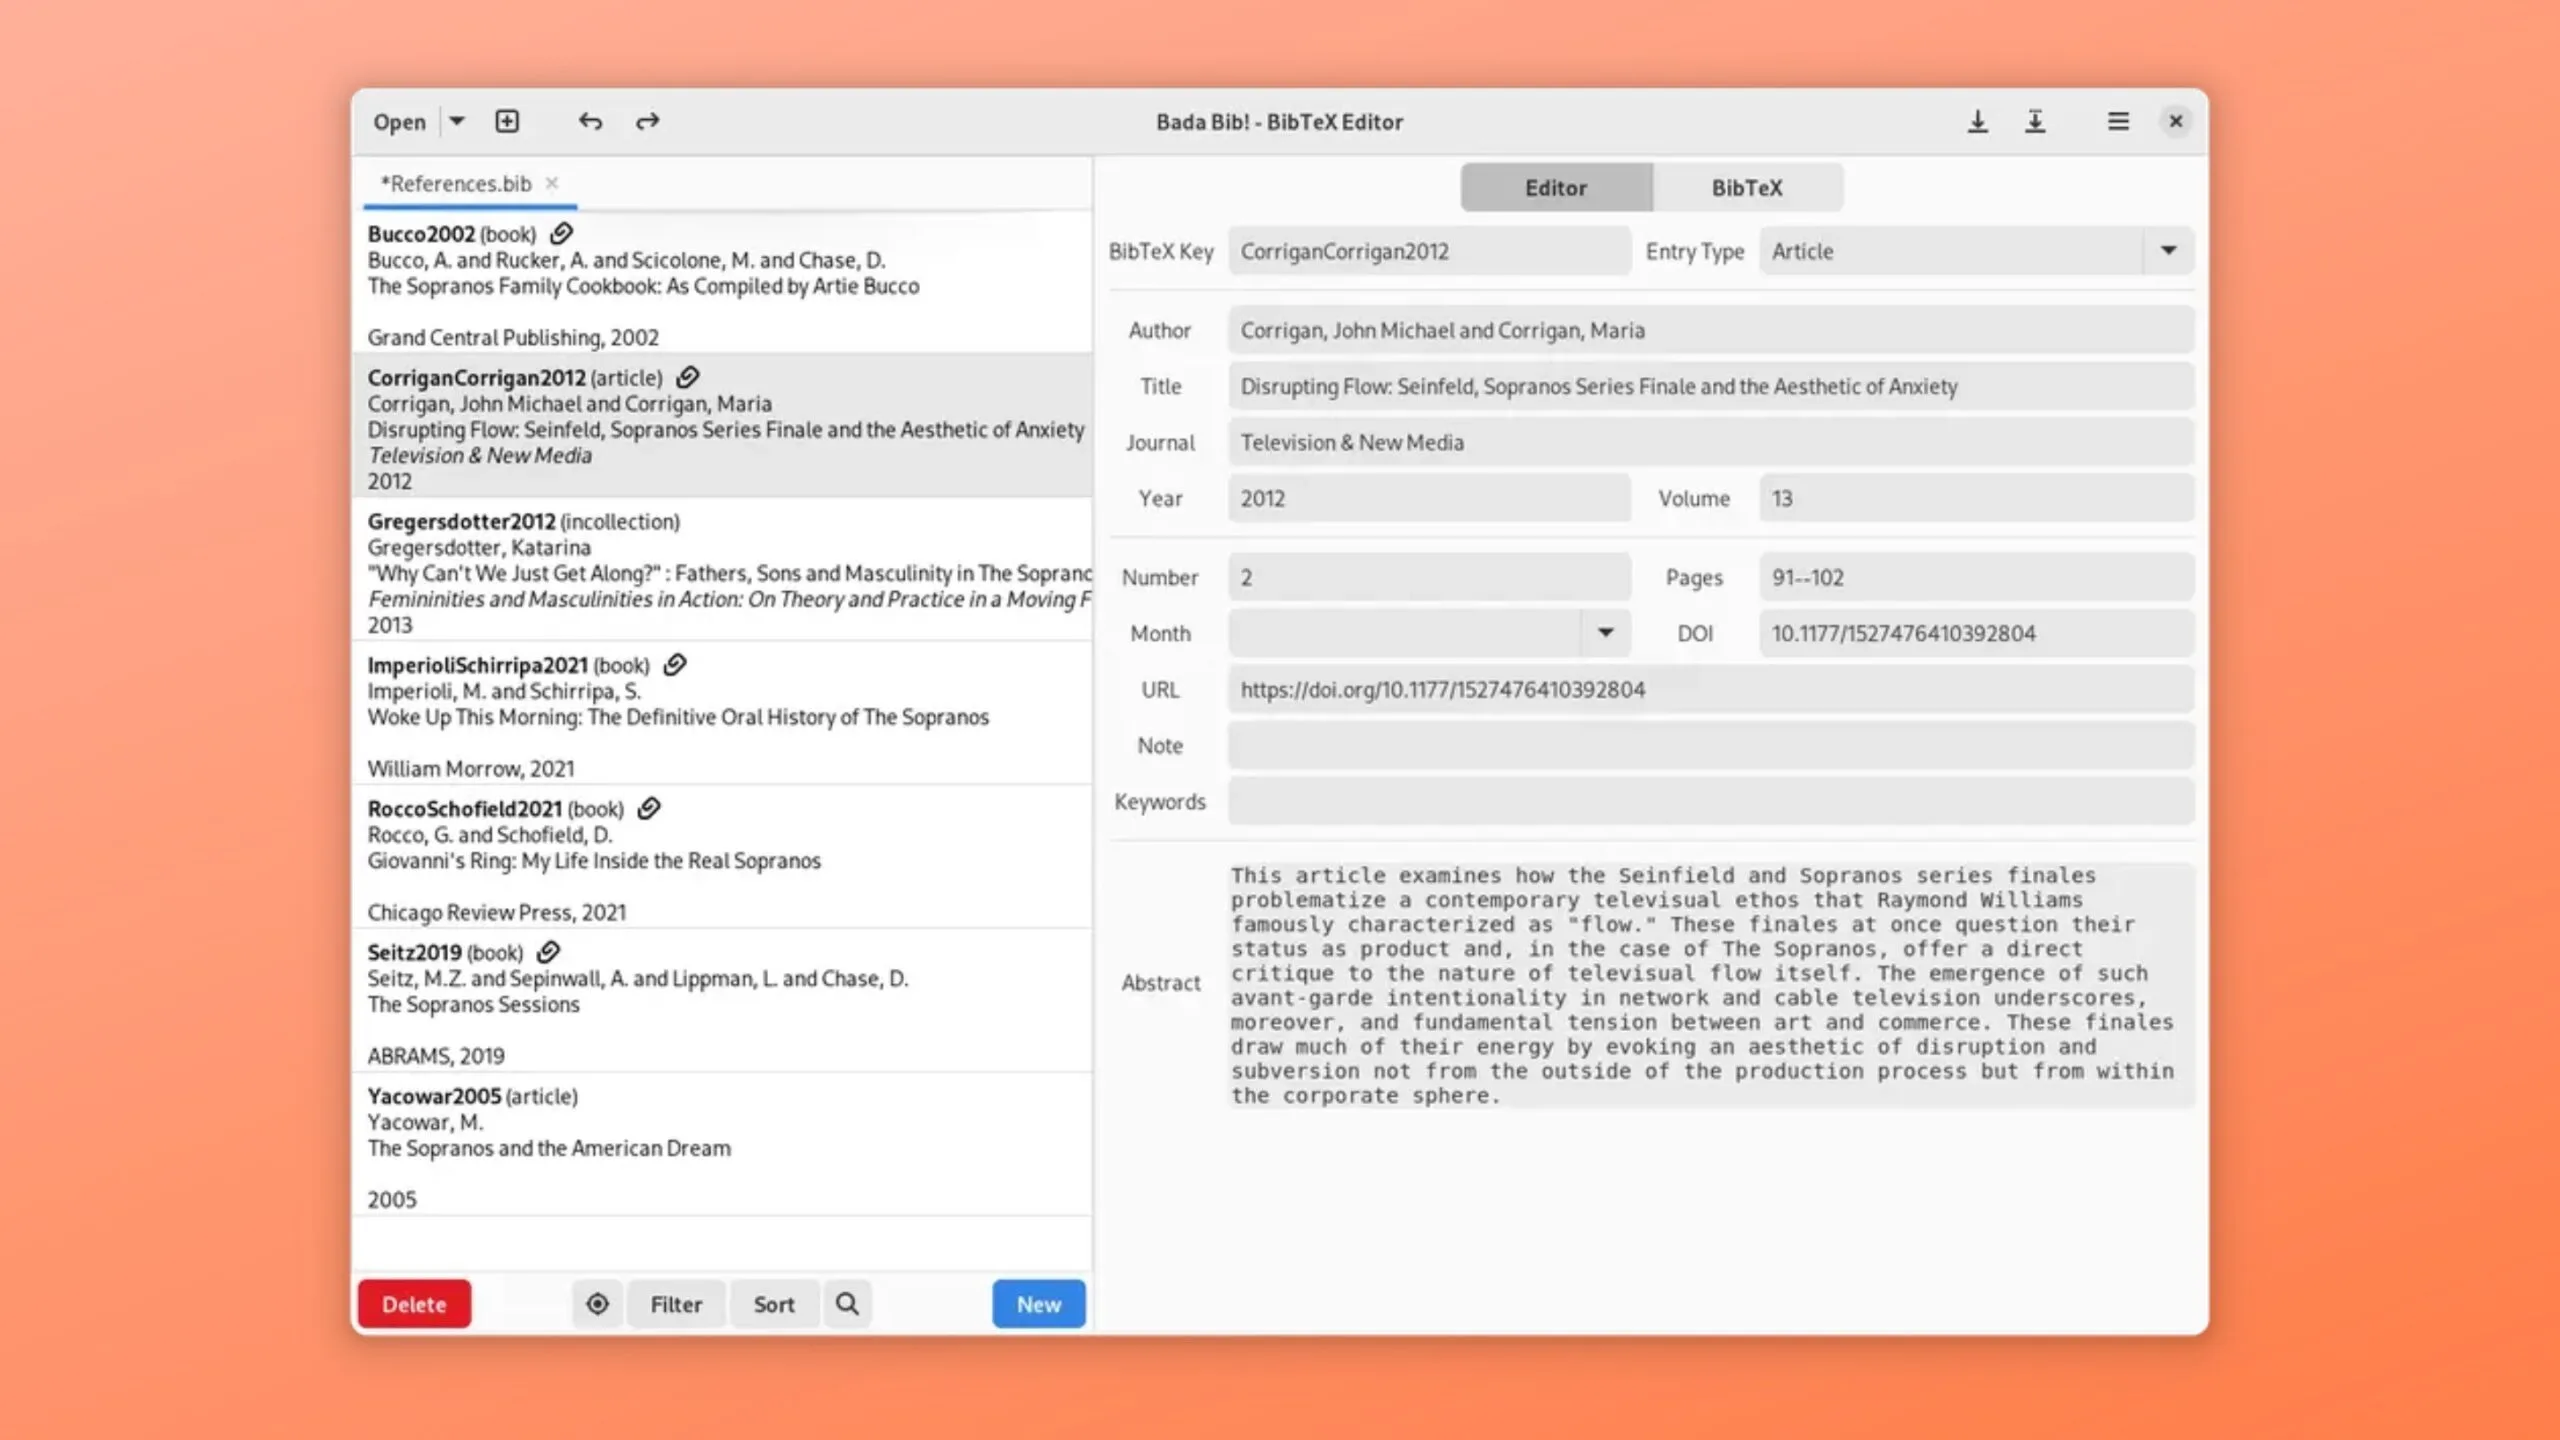This screenshot has height=1440, width=2560.
Task: Open the file tab dropdown arrow
Action: coord(455,121)
